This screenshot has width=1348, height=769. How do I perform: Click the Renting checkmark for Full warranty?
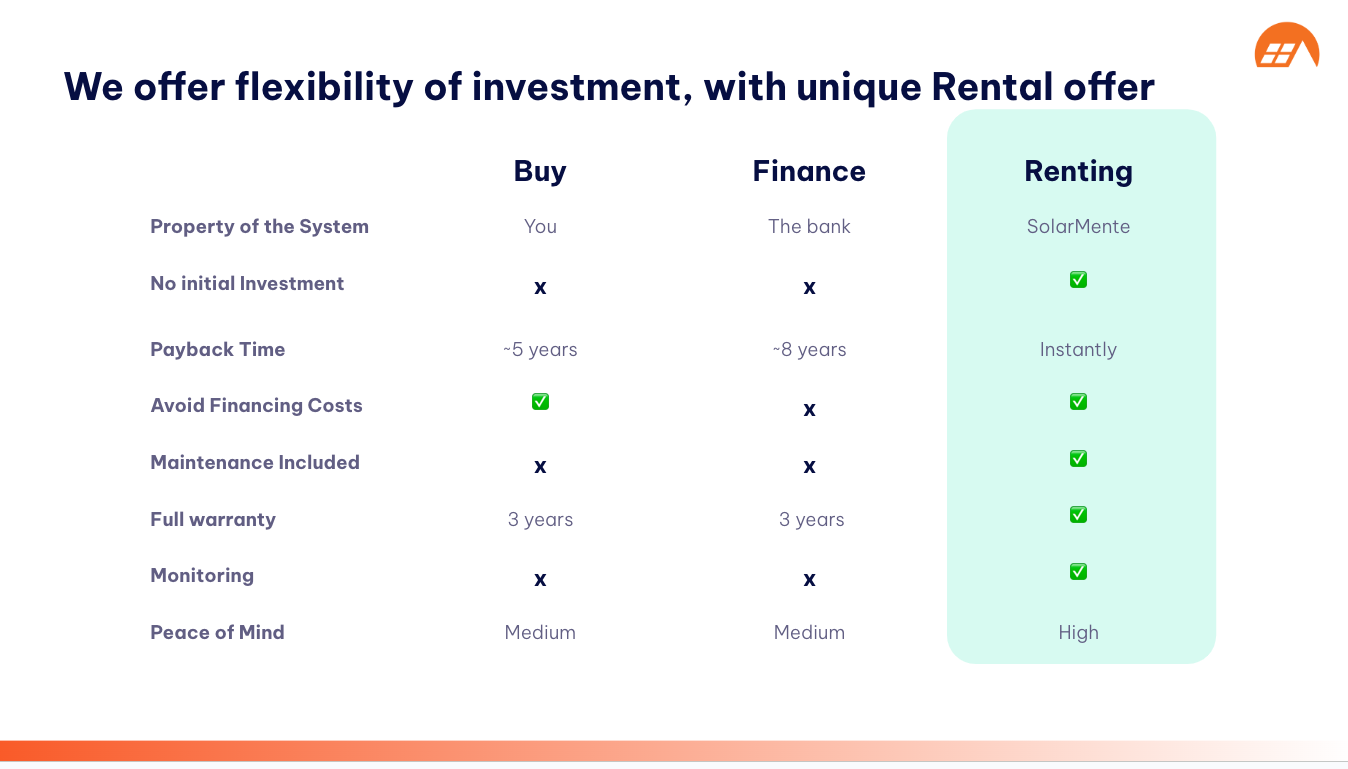pos(1078,515)
